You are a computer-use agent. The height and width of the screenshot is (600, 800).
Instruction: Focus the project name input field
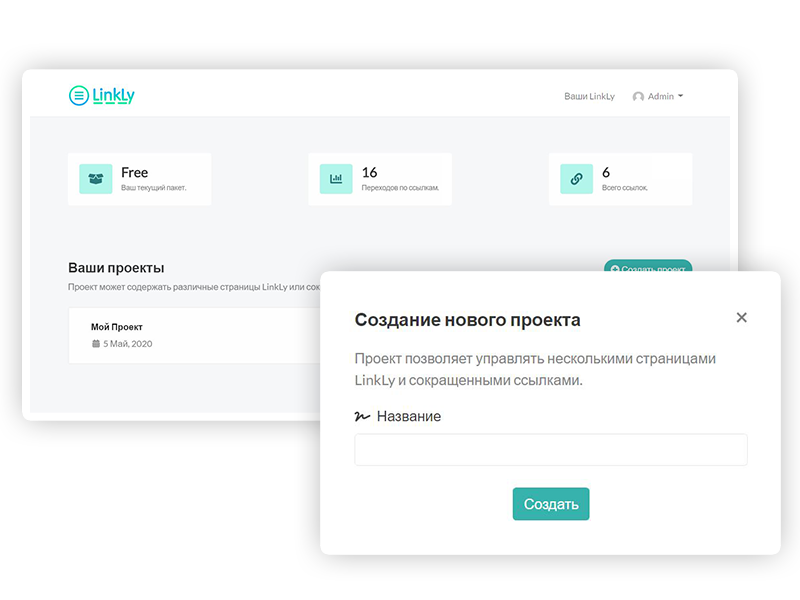550,450
